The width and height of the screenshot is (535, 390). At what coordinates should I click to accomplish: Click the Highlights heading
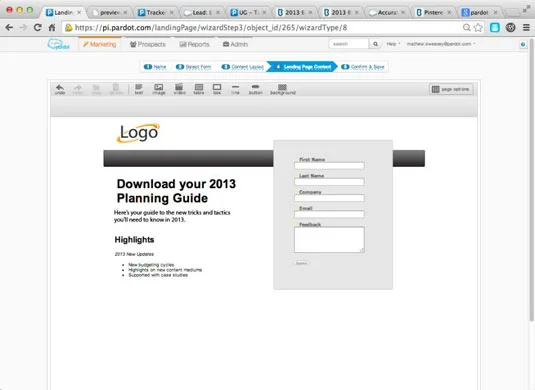coord(134,240)
